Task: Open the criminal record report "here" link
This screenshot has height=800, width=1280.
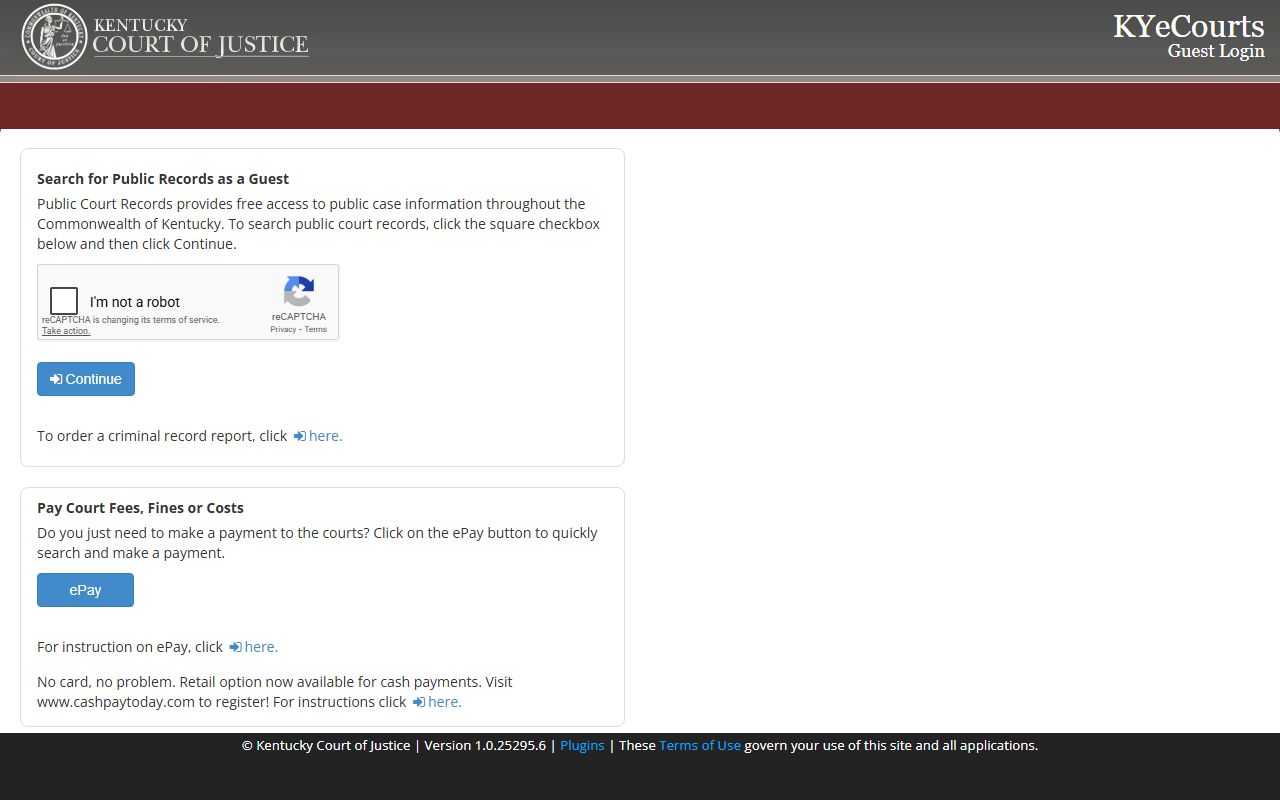Action: pos(325,436)
